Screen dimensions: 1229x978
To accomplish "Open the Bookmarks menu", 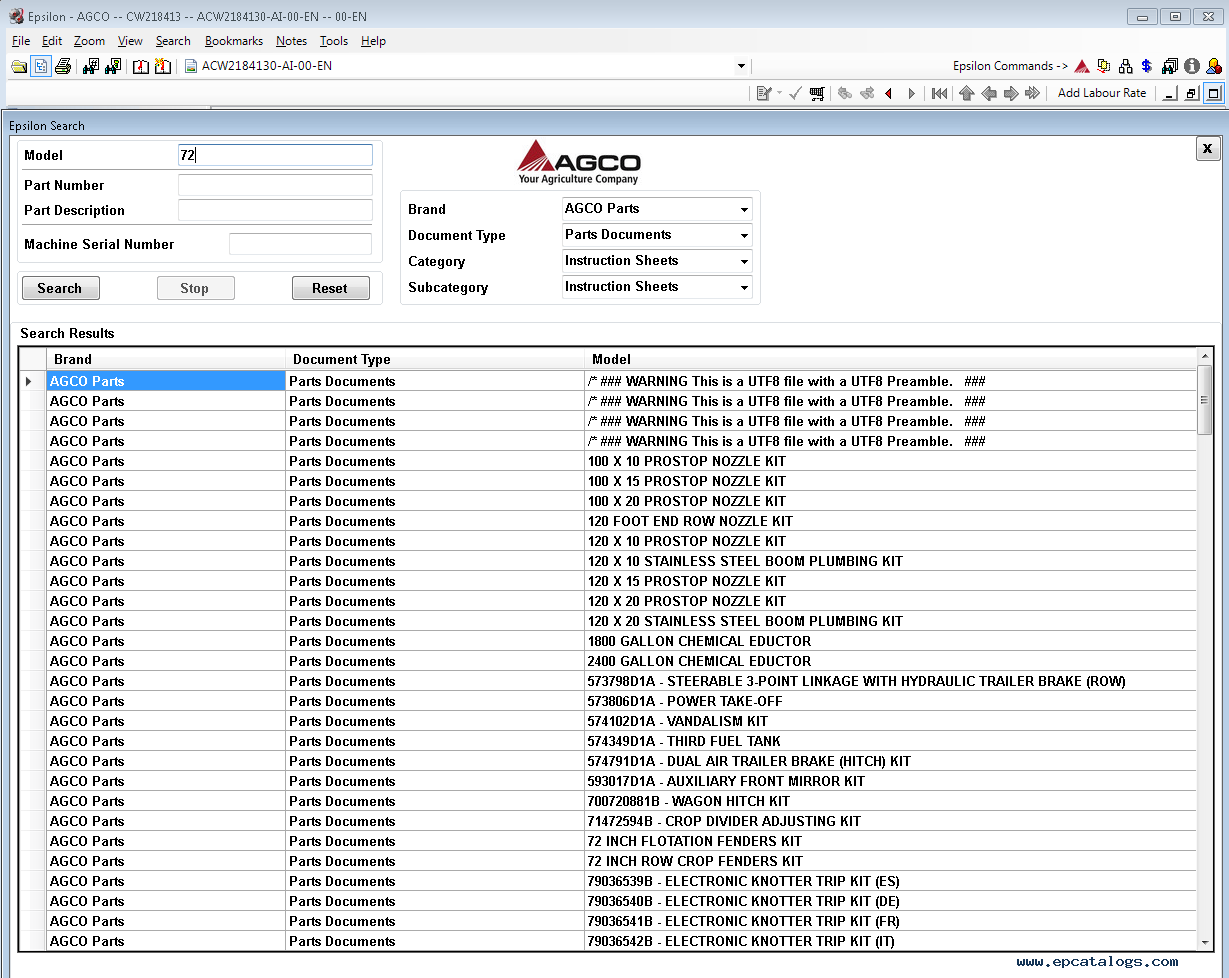I will point(234,41).
